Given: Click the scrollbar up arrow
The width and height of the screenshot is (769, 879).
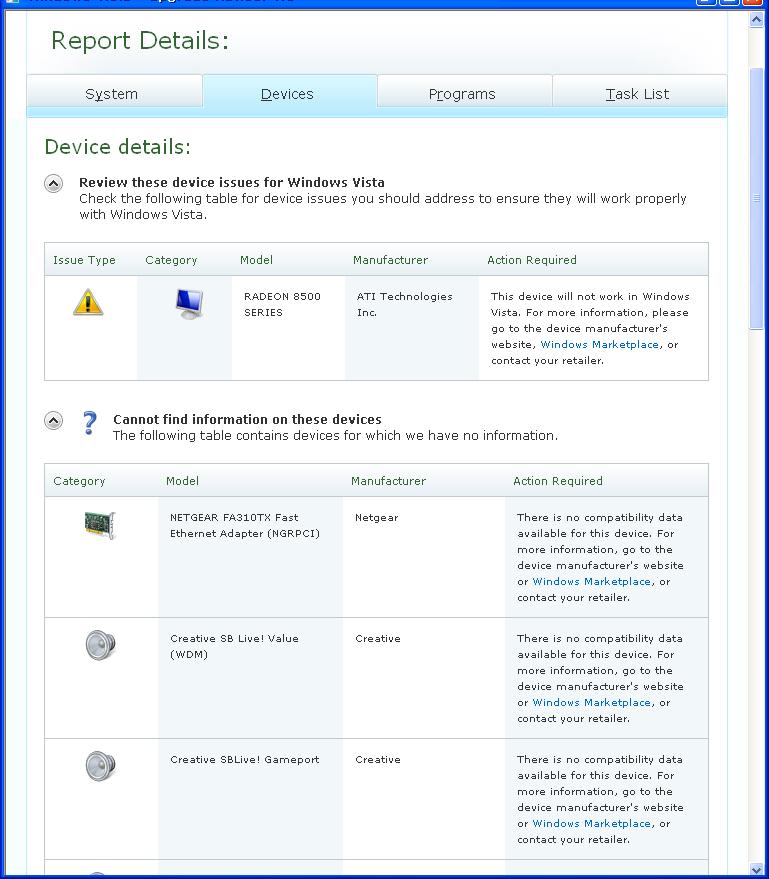Looking at the screenshot, I should pos(756,20).
